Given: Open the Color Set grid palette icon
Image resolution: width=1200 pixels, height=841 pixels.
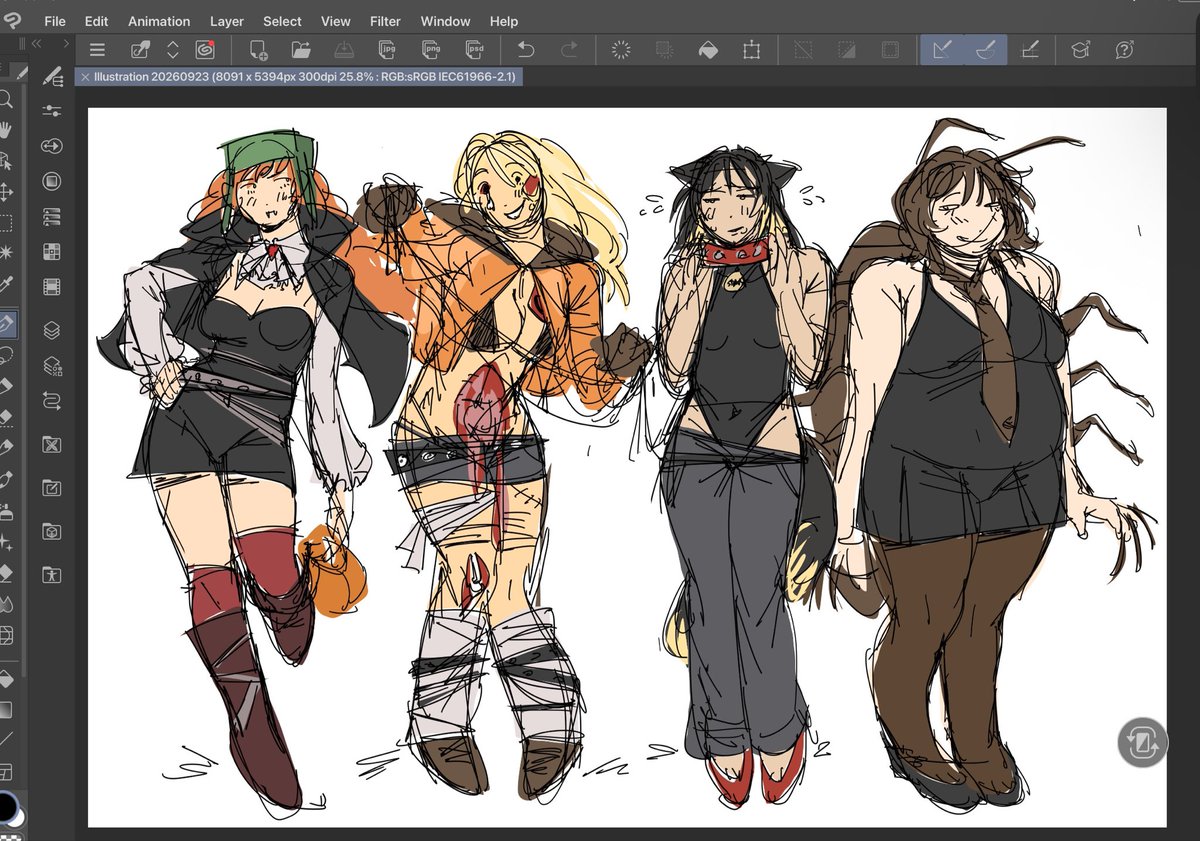Looking at the screenshot, I should (x=52, y=252).
